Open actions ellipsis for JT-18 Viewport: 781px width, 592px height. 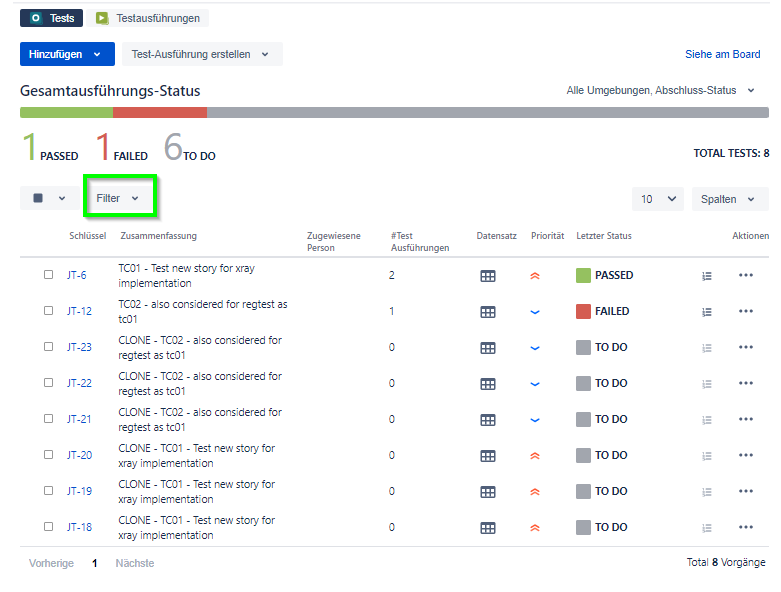point(746,527)
